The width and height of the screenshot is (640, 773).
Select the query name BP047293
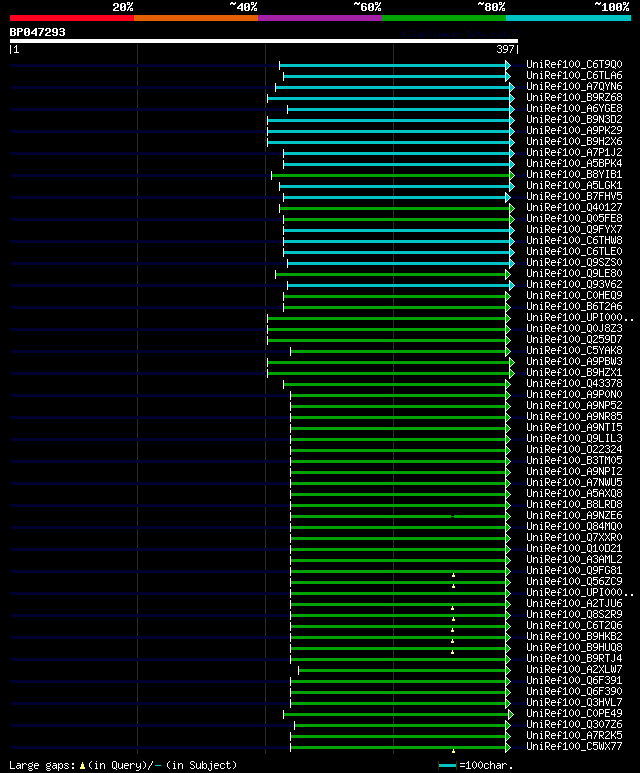[37, 33]
